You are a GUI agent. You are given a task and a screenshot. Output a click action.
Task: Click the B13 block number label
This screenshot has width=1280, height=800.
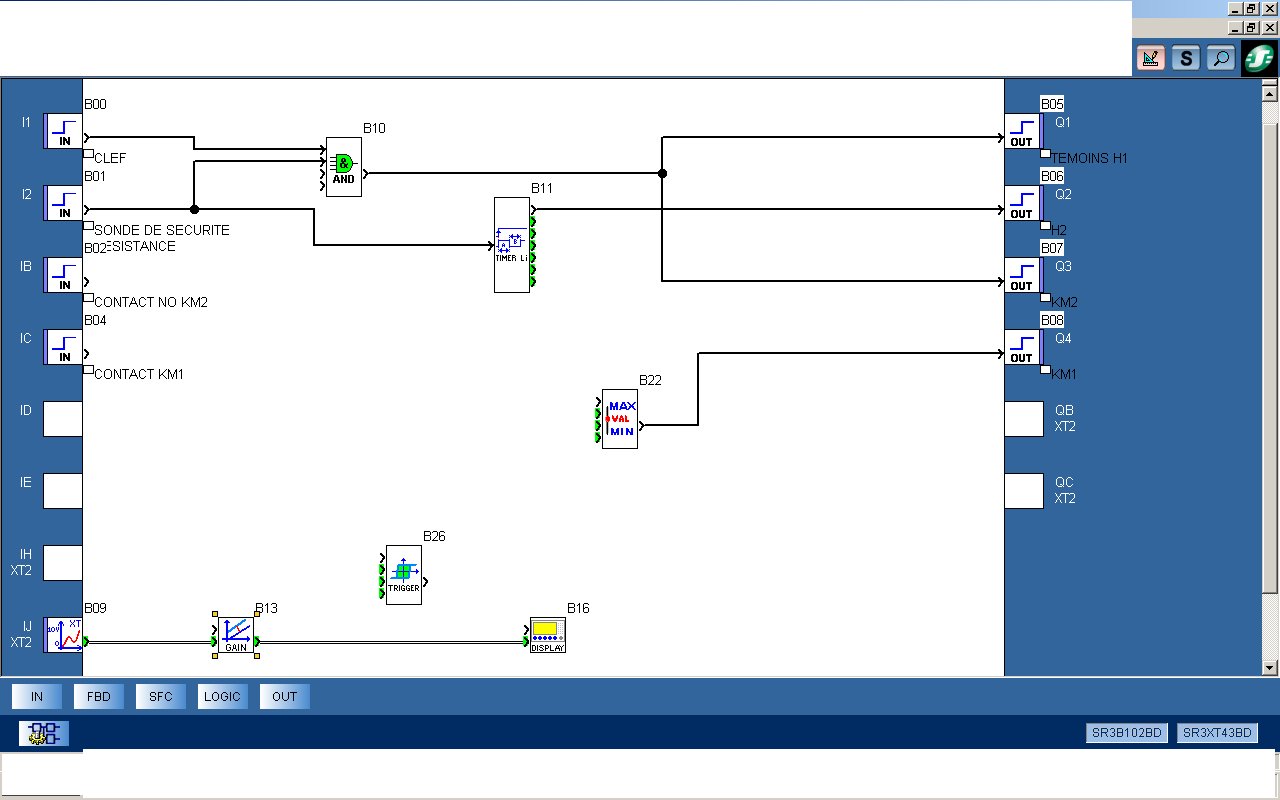[x=267, y=608]
